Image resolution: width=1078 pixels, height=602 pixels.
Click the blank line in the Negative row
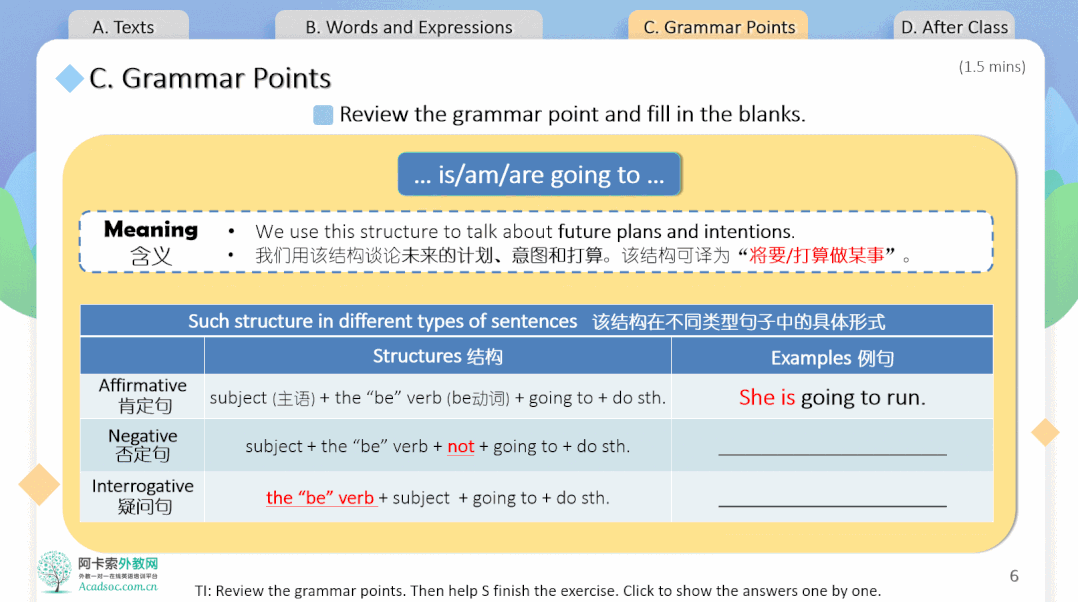click(833, 454)
